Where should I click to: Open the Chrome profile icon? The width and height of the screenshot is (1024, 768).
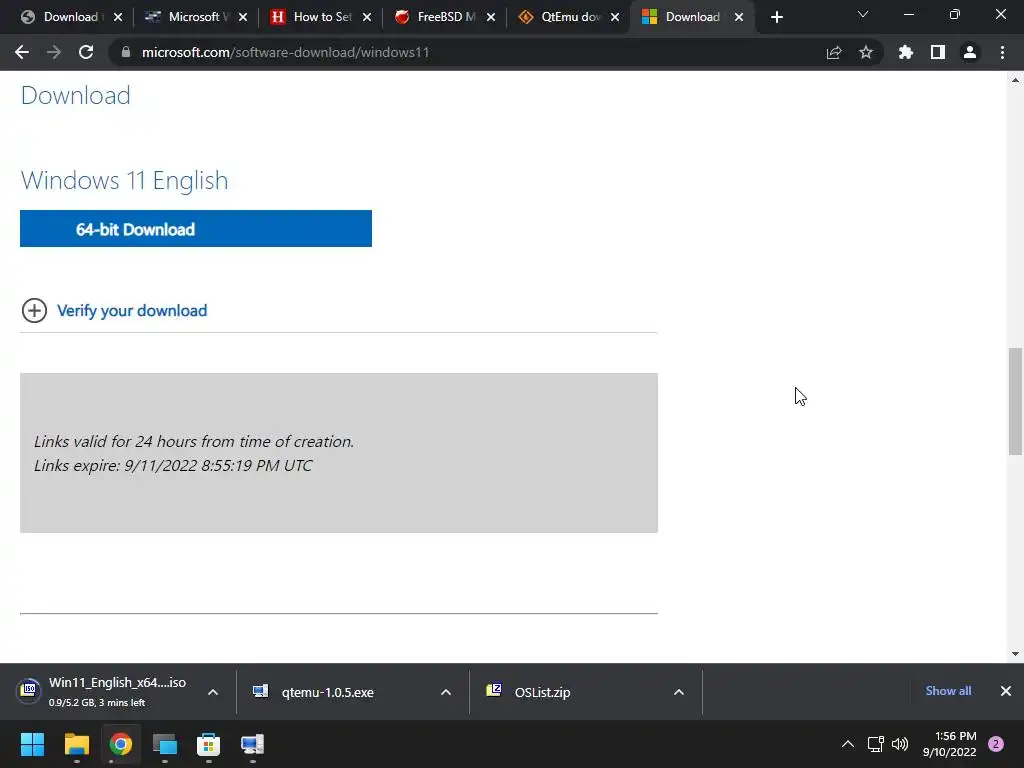point(970,52)
